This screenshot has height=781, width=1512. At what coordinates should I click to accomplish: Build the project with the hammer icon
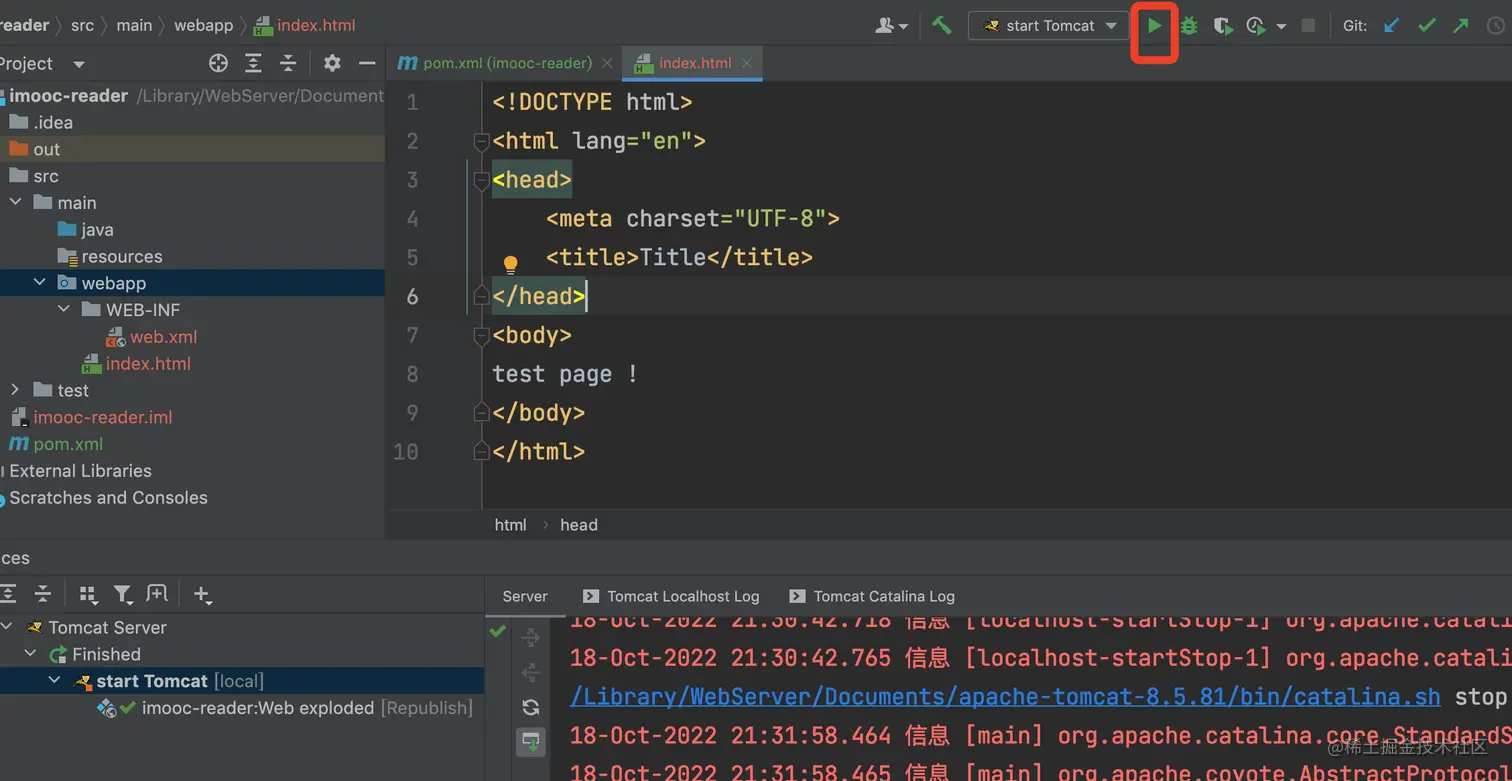pos(941,26)
